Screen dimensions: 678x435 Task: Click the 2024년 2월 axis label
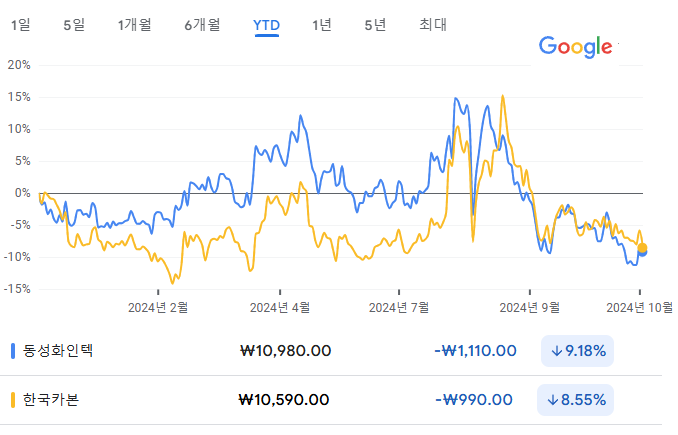point(158,308)
